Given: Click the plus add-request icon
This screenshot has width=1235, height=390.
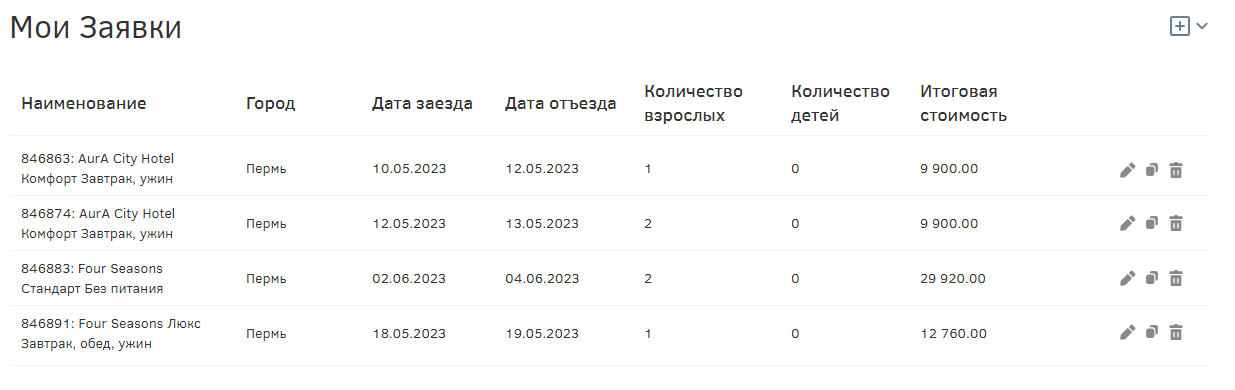Looking at the screenshot, I should [x=1180, y=27].
